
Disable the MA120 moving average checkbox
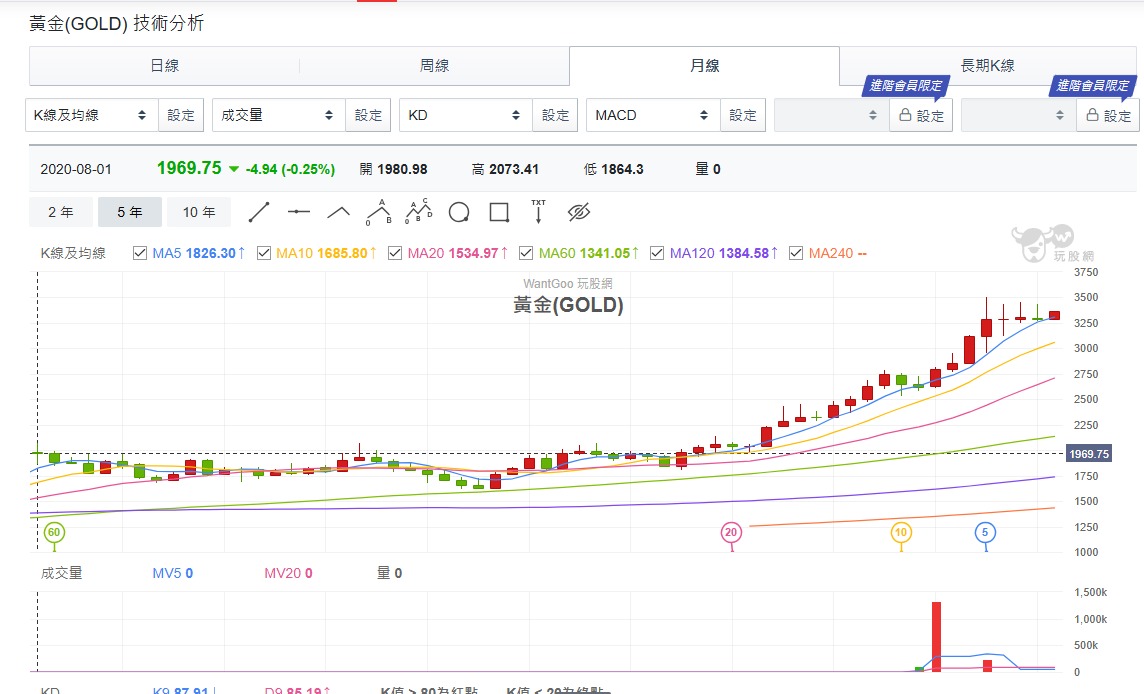(657, 253)
